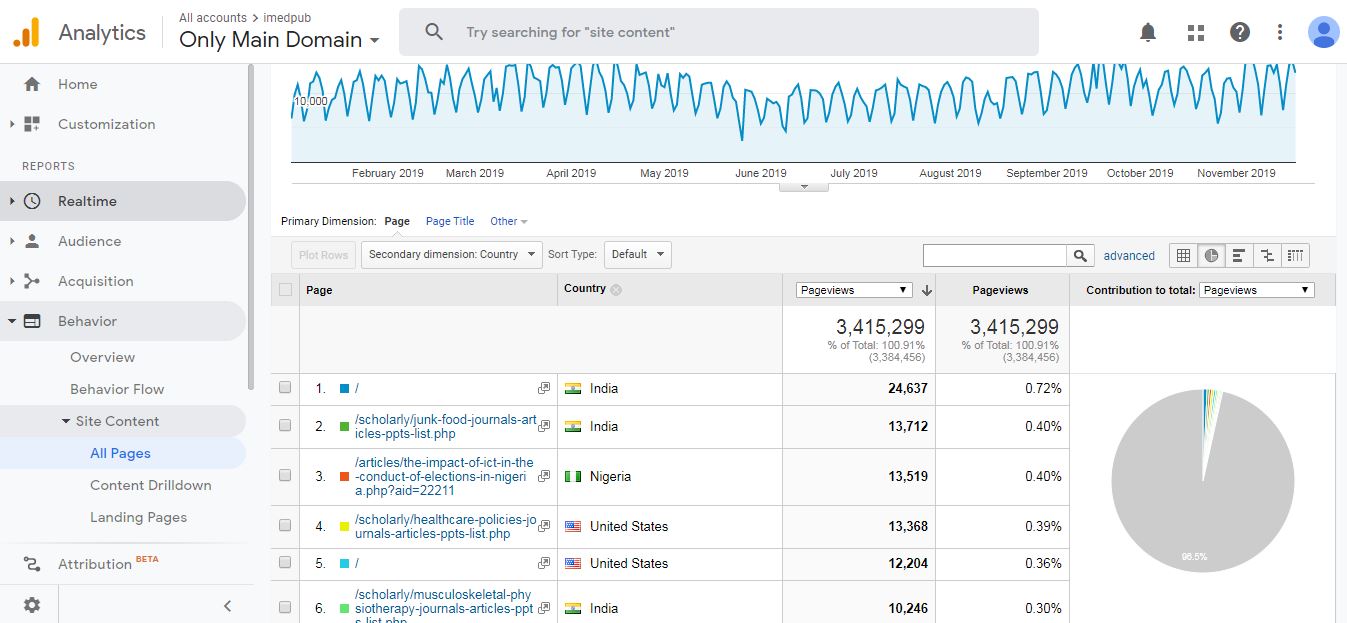
Task: Check the box for the Nigeria row
Action: point(286,476)
